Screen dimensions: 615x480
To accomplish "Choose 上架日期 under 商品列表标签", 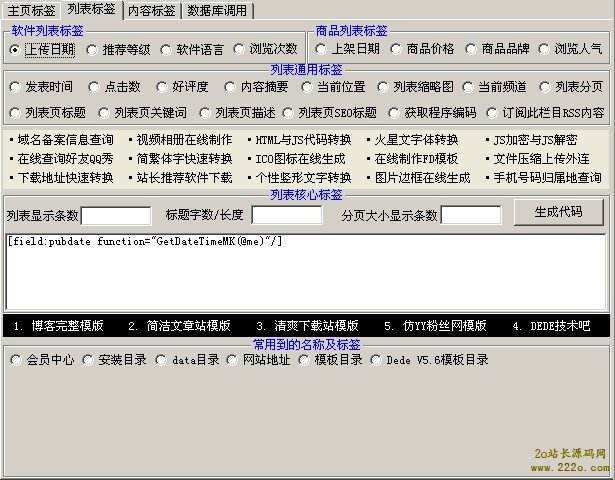I will (320, 49).
